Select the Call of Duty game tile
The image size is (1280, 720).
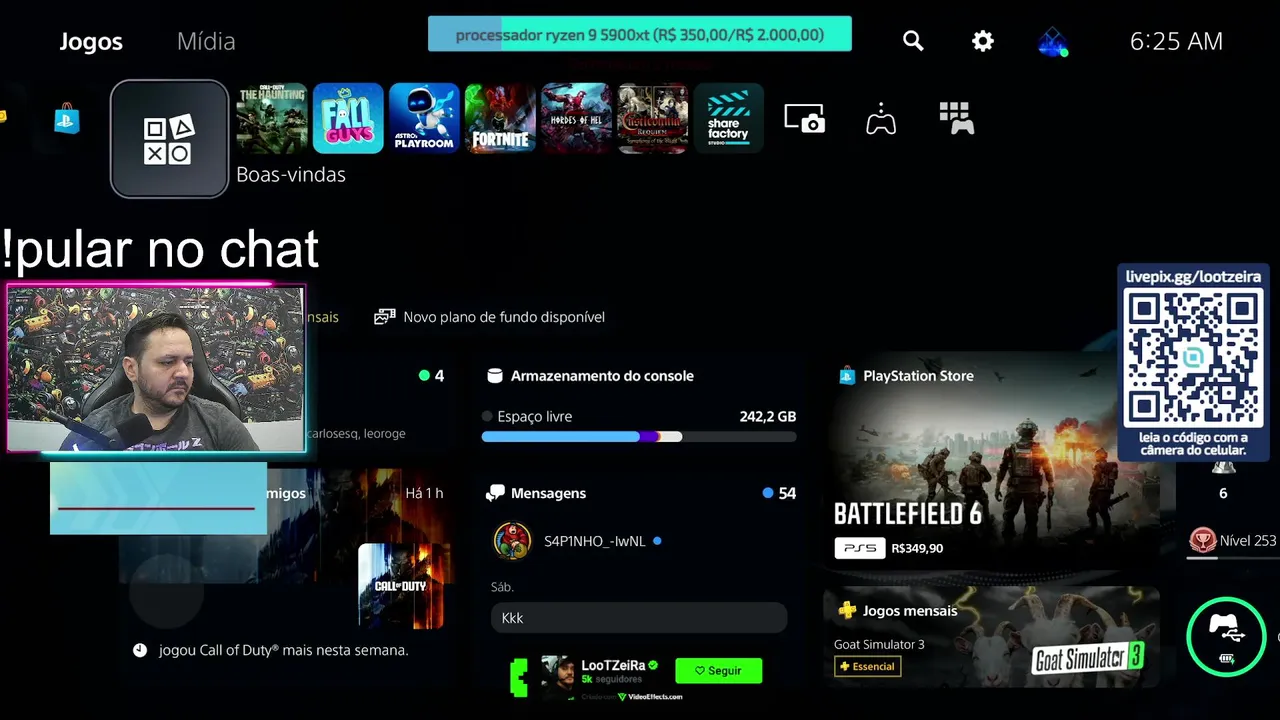tap(271, 119)
